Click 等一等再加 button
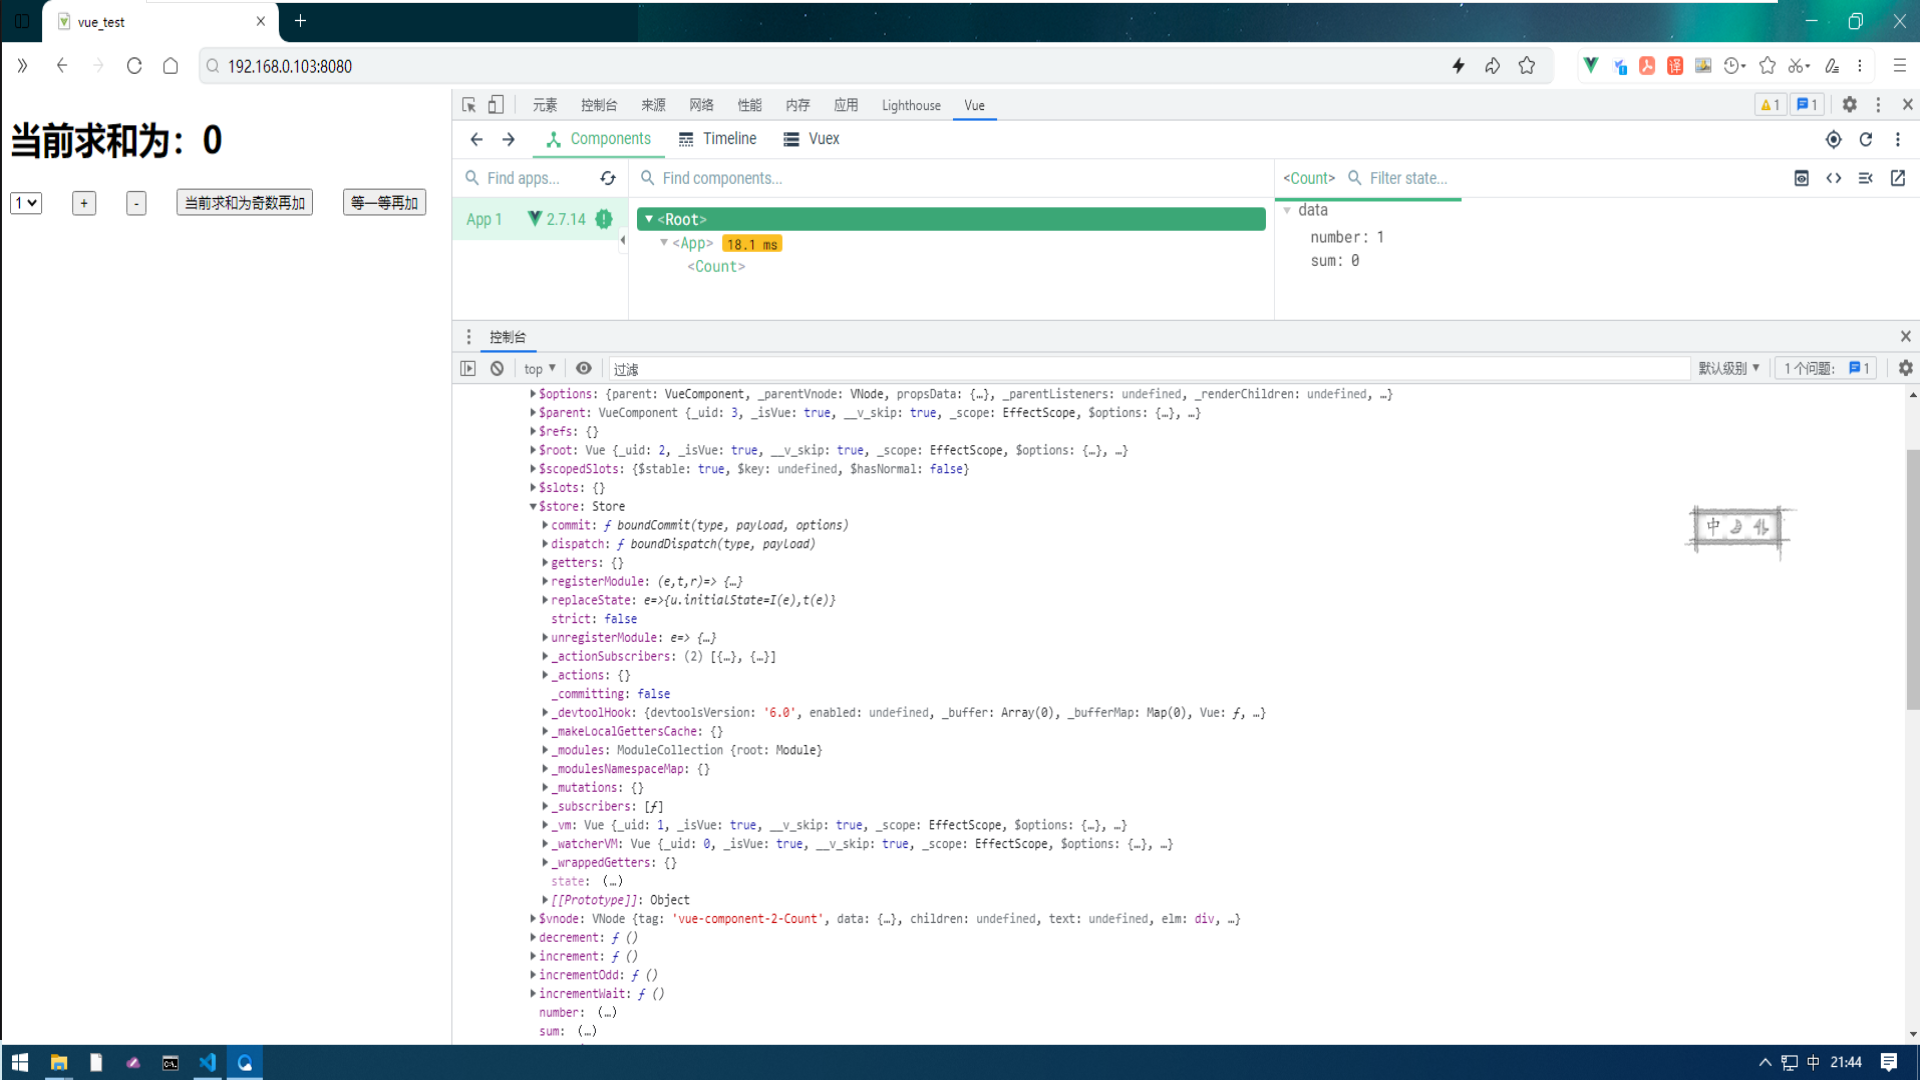1920x1080 pixels. tap(385, 203)
